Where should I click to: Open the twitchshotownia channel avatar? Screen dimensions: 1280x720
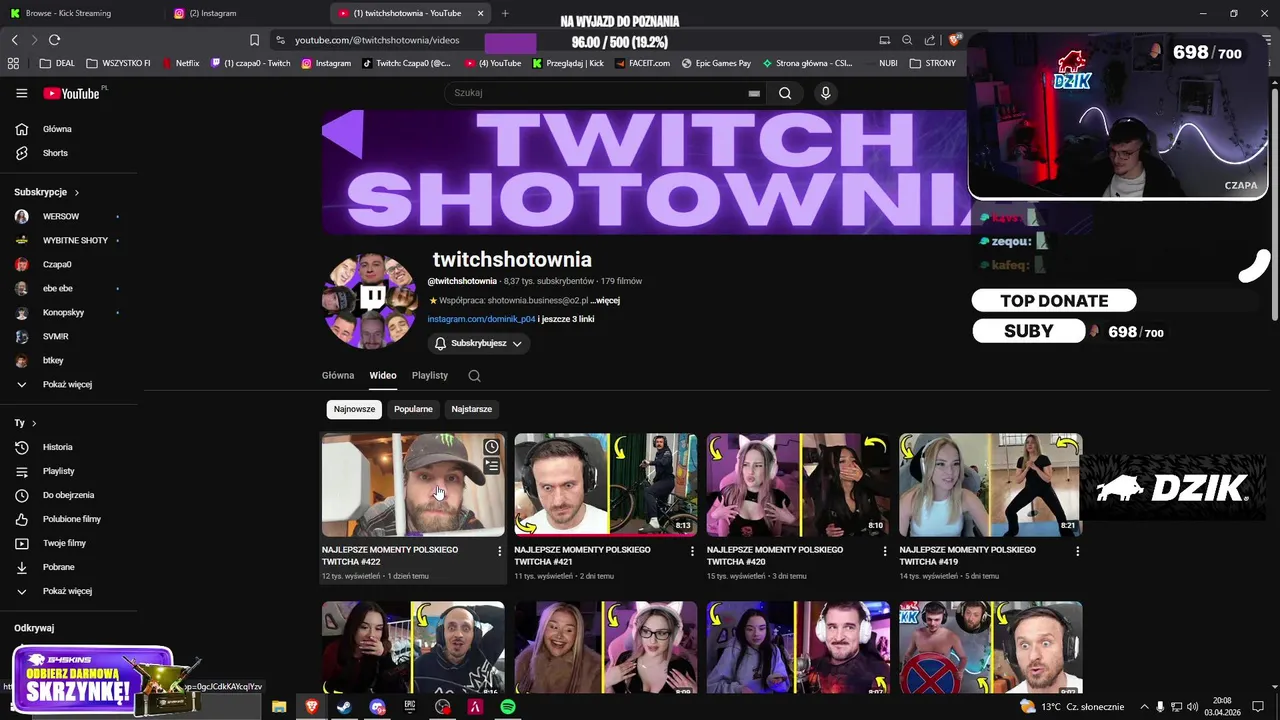click(370, 300)
